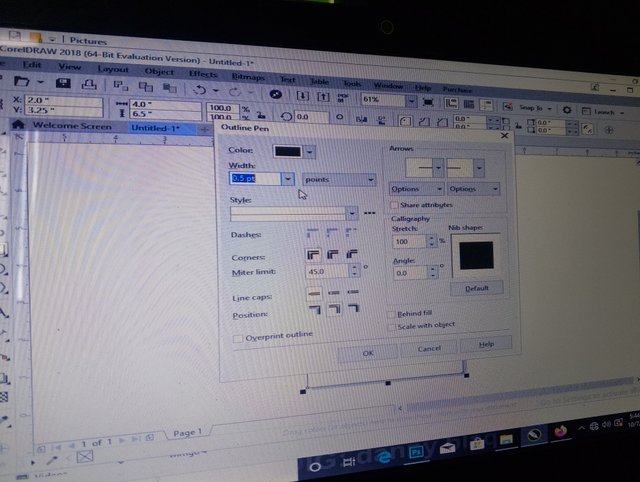Toggle the lock ratio icon beside scale percentages
640x482 pixels.
[261, 115]
